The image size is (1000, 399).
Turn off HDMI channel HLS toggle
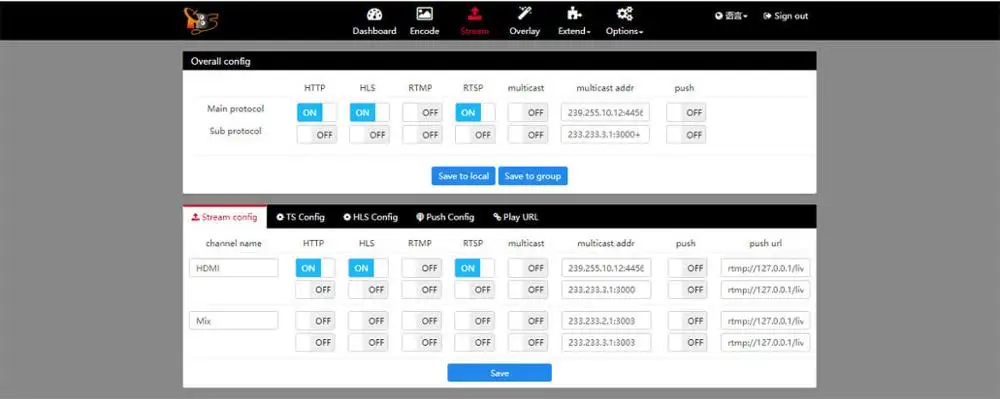coord(369,268)
